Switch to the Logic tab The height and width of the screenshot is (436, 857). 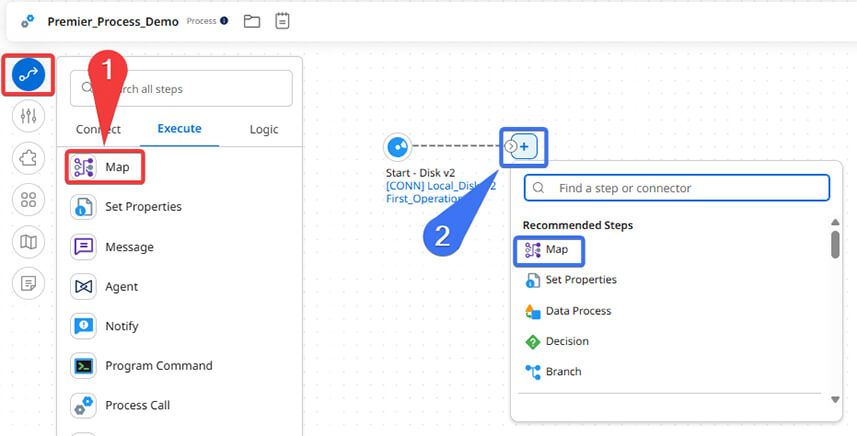point(264,129)
